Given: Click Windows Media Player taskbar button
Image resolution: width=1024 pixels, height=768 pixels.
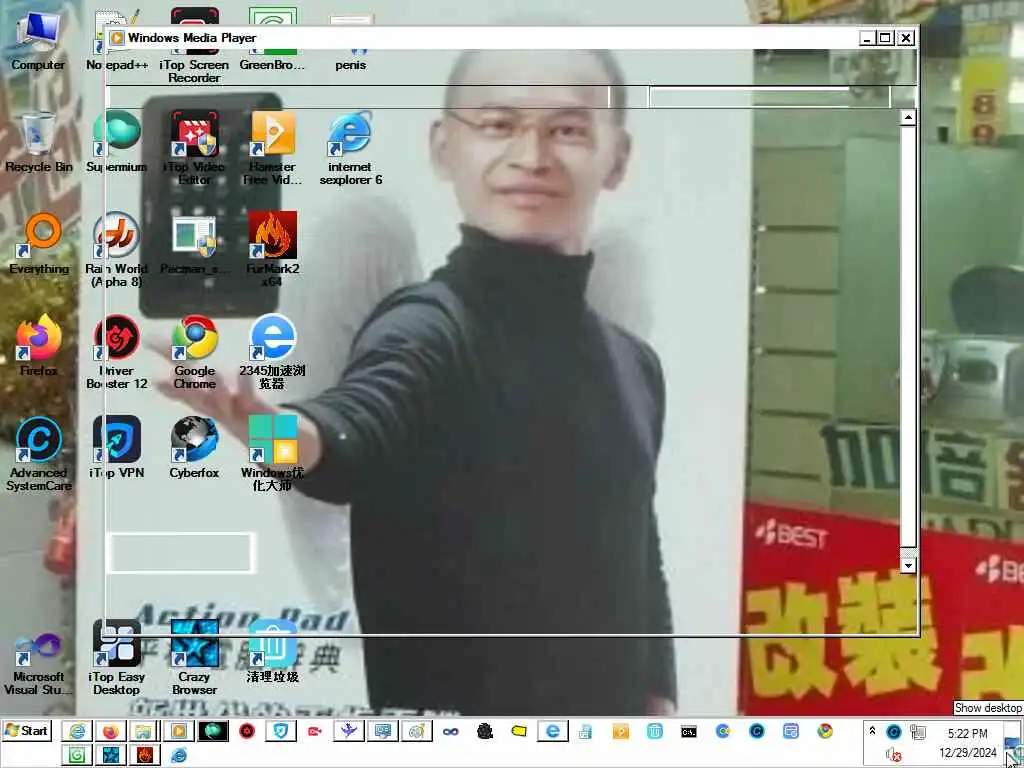Looking at the screenshot, I should point(178,731).
